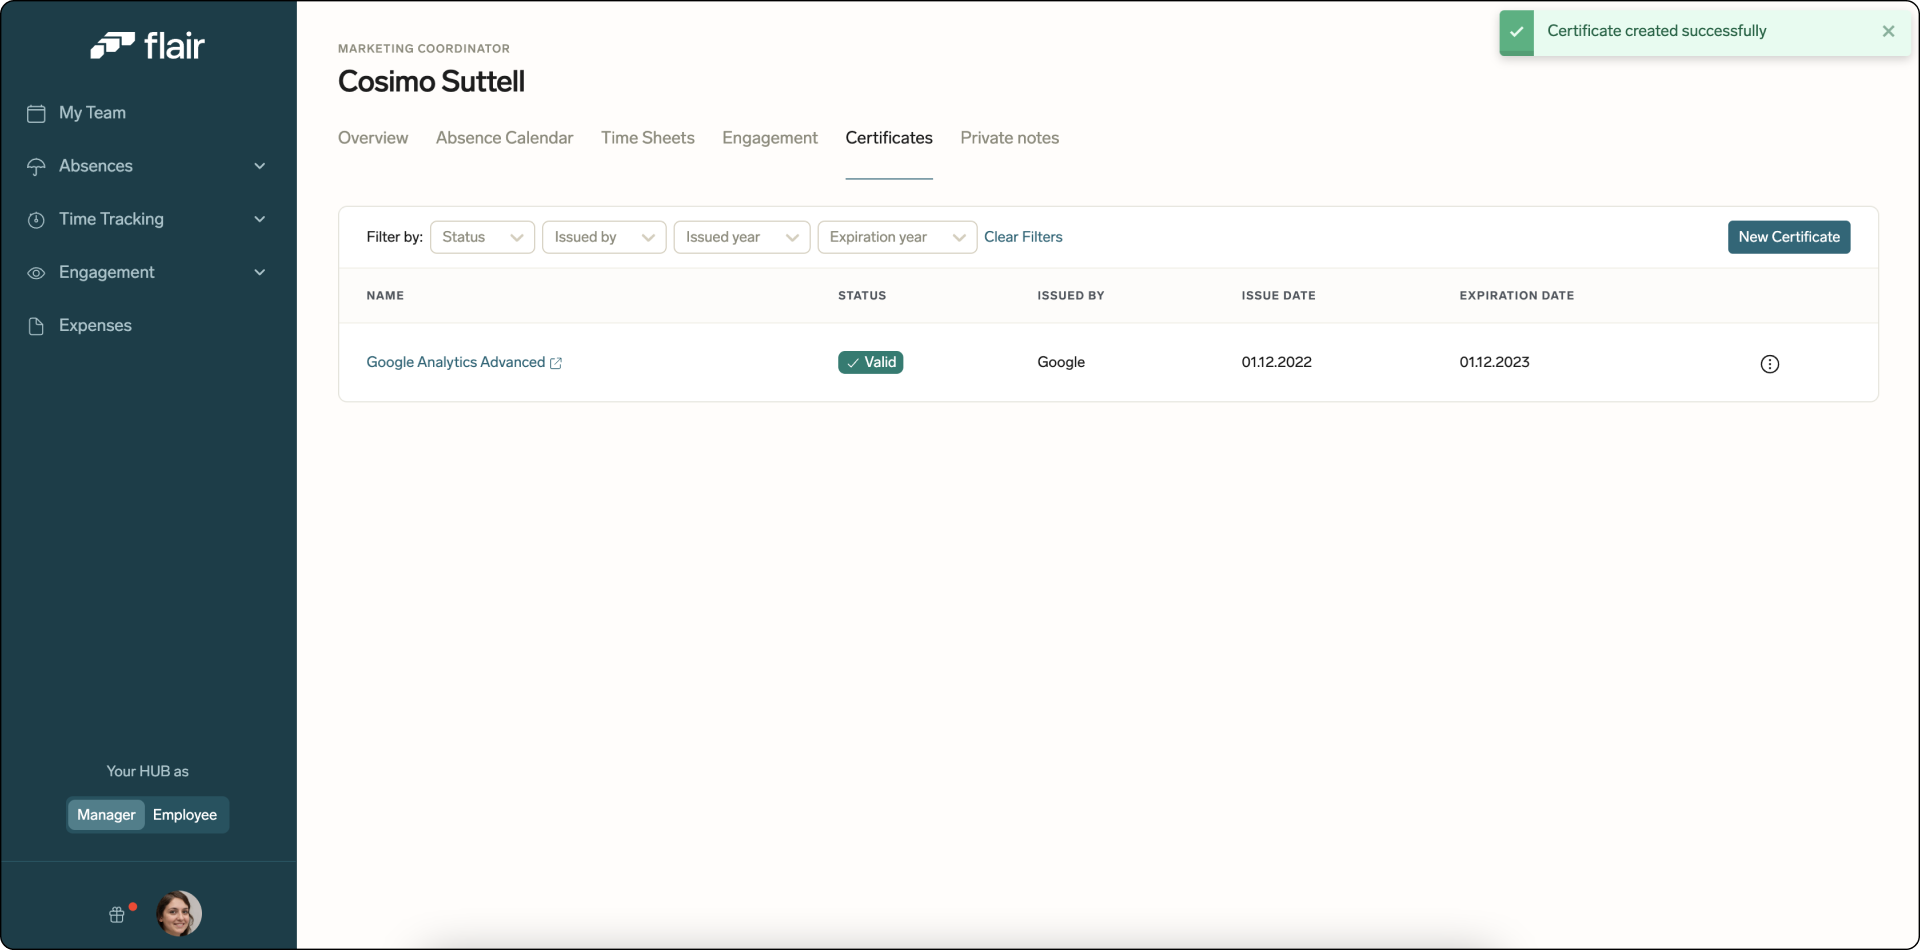Click the Flair logo in the sidebar
The image size is (1920, 950).
pyautogui.click(x=148, y=45)
